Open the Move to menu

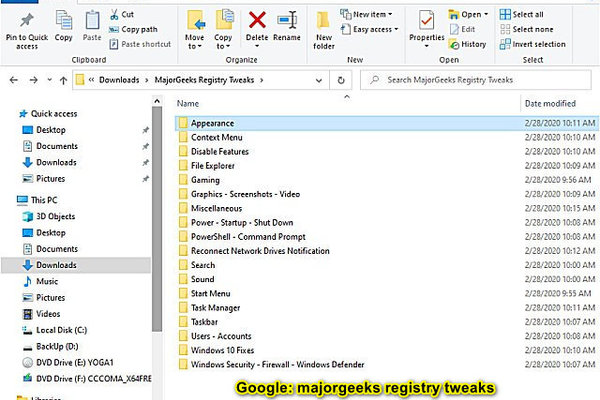point(194,29)
